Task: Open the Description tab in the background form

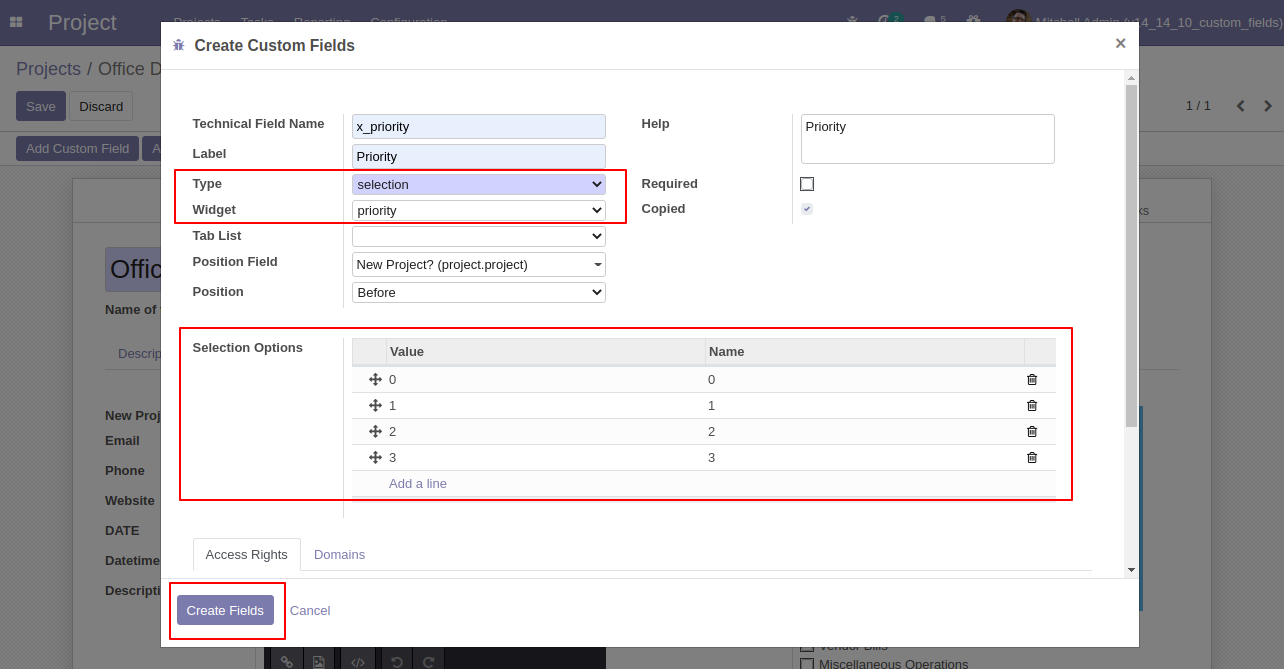Action: (x=138, y=354)
